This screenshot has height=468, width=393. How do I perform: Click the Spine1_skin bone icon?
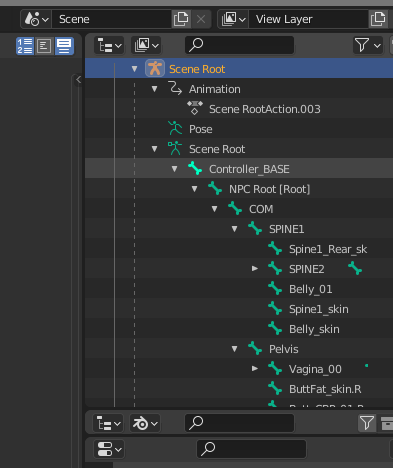point(275,308)
